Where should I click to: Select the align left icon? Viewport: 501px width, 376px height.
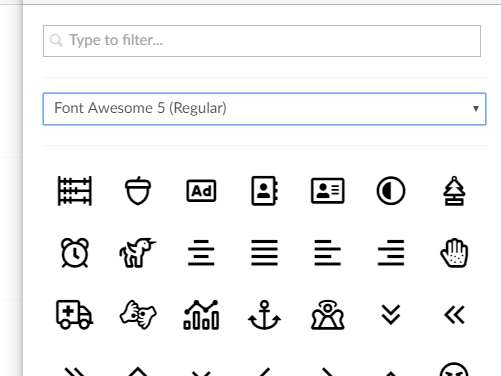(328, 253)
